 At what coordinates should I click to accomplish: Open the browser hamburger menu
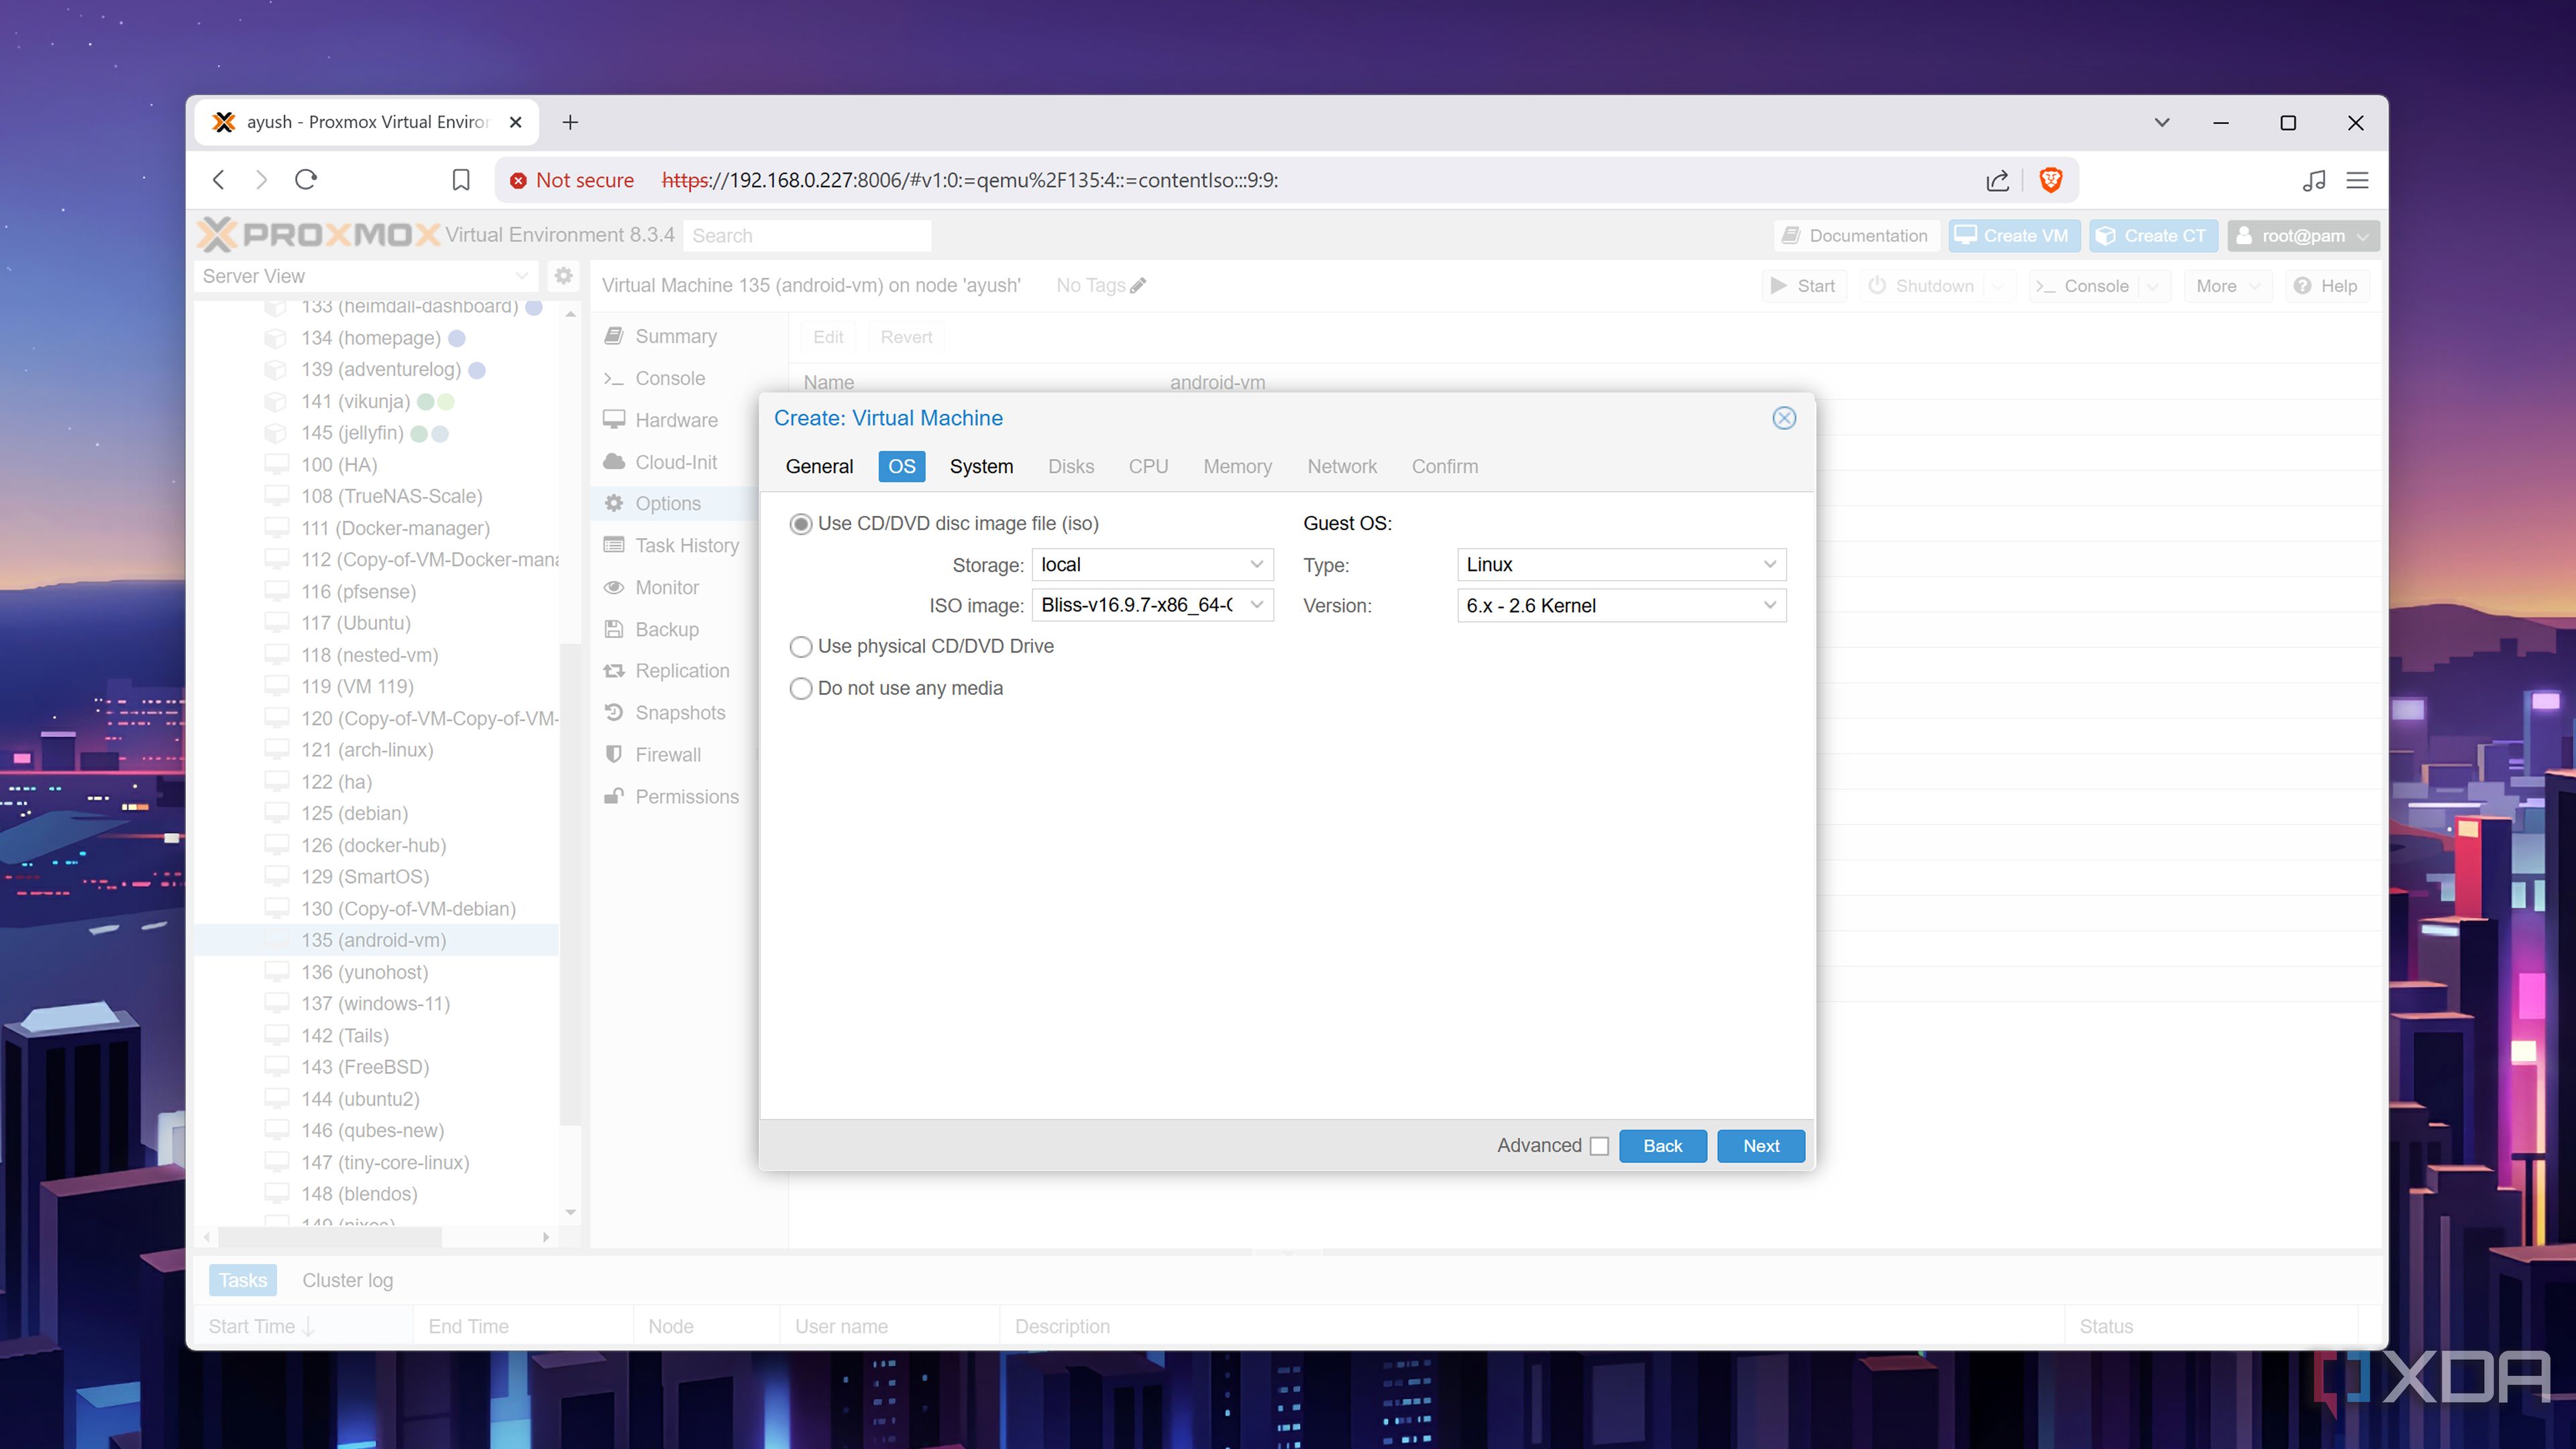pyautogui.click(x=2357, y=180)
